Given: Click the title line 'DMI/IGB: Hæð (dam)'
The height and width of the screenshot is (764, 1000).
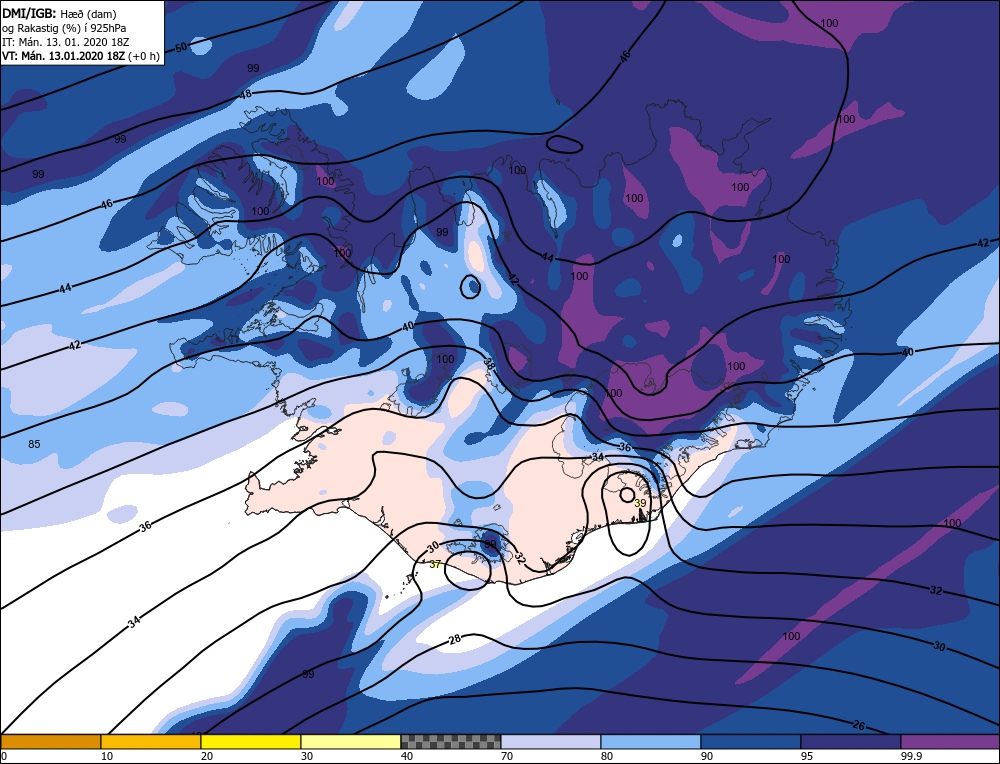Looking at the screenshot, I should (x=59, y=13).
